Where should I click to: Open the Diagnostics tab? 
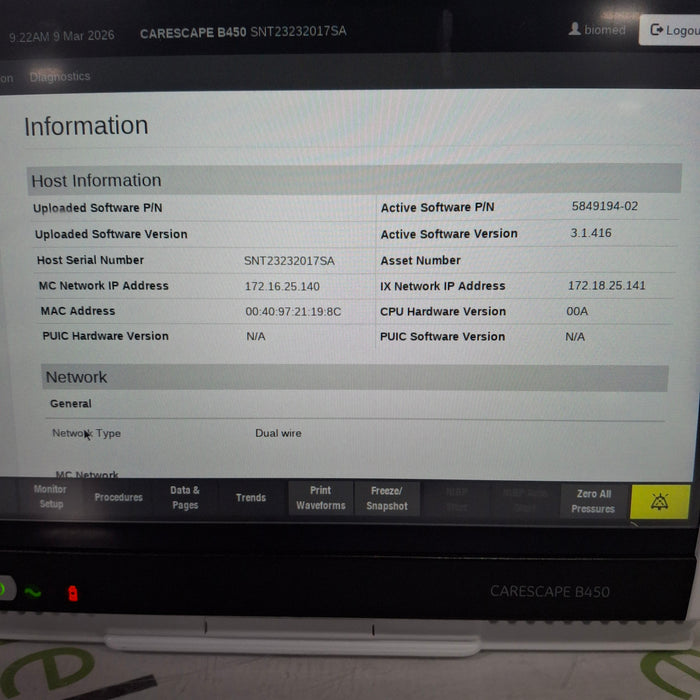[x=60, y=77]
